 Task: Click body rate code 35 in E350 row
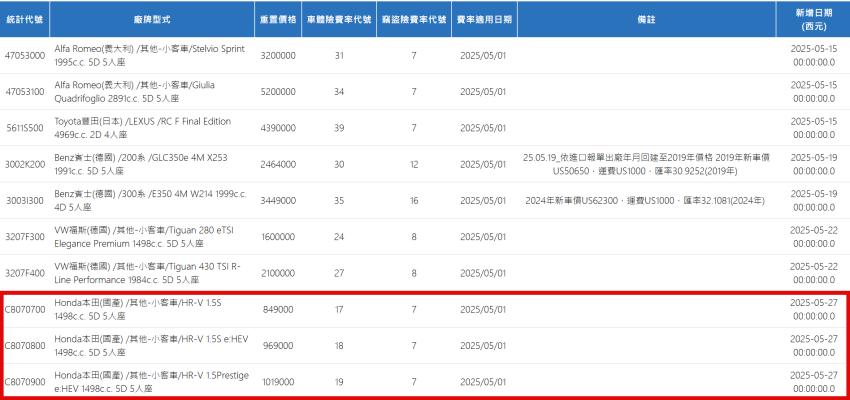tap(339, 201)
